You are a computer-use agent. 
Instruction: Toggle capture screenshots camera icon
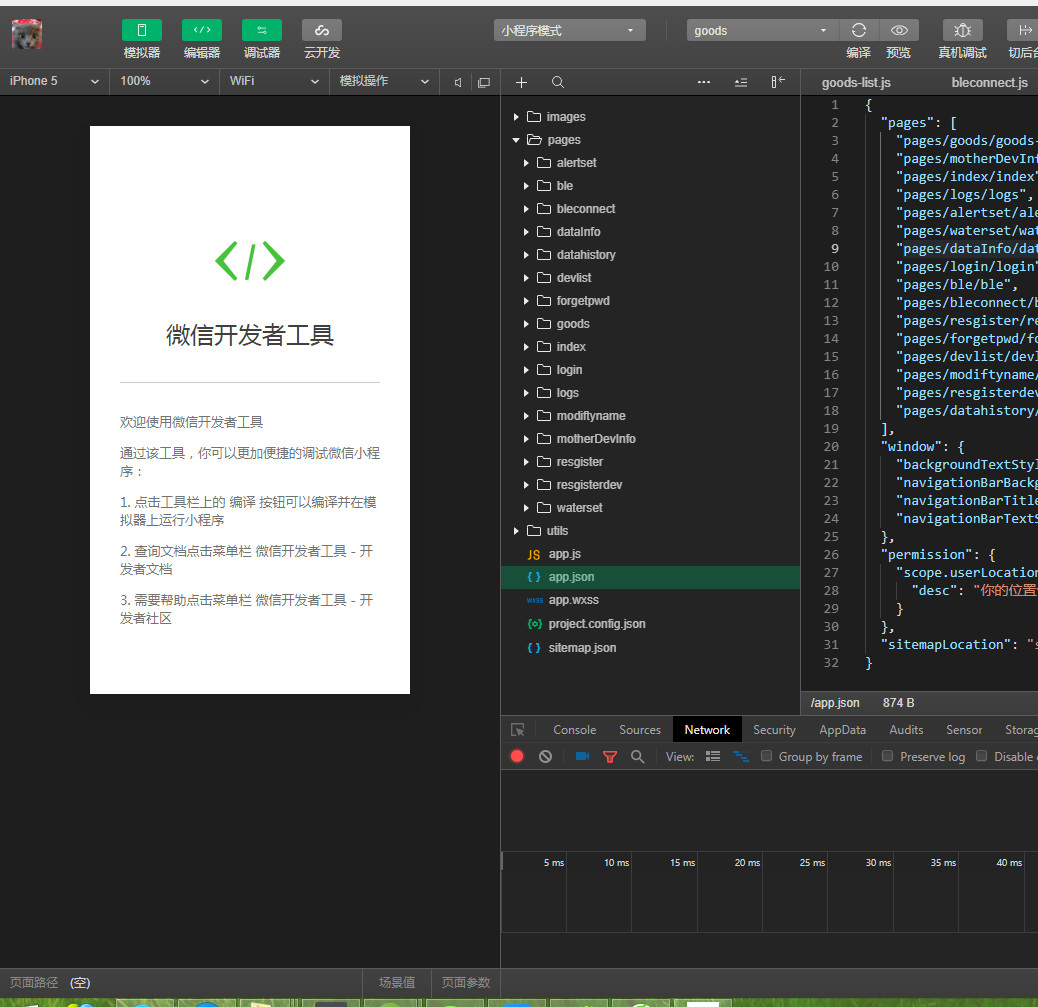point(582,756)
